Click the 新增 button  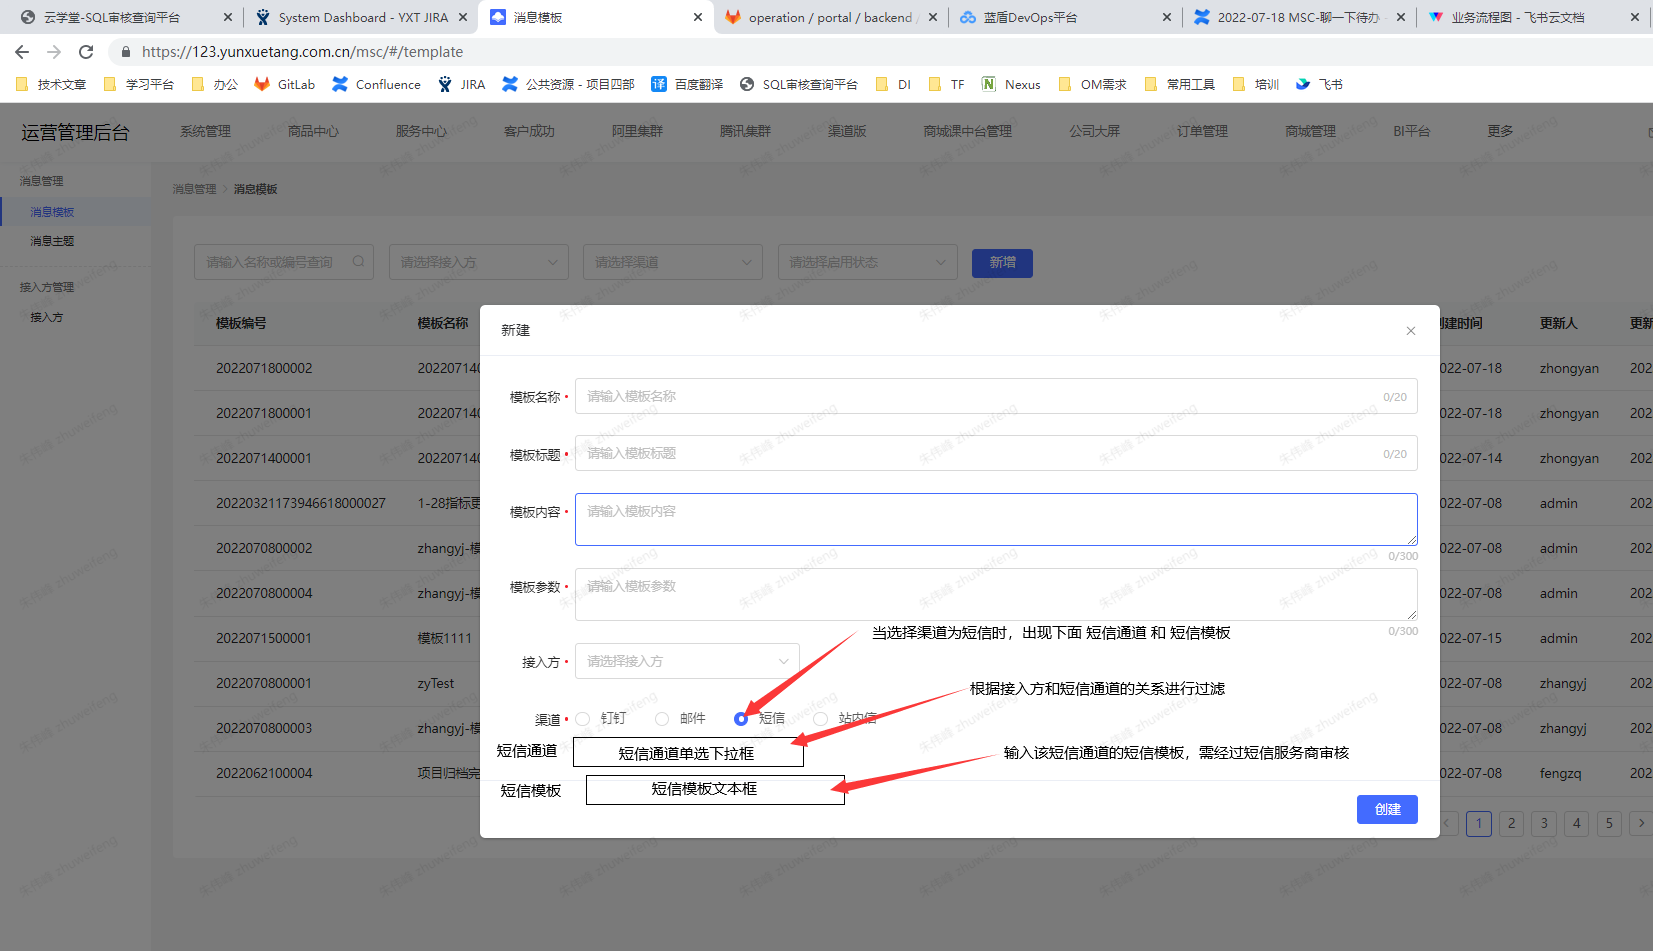click(1002, 263)
